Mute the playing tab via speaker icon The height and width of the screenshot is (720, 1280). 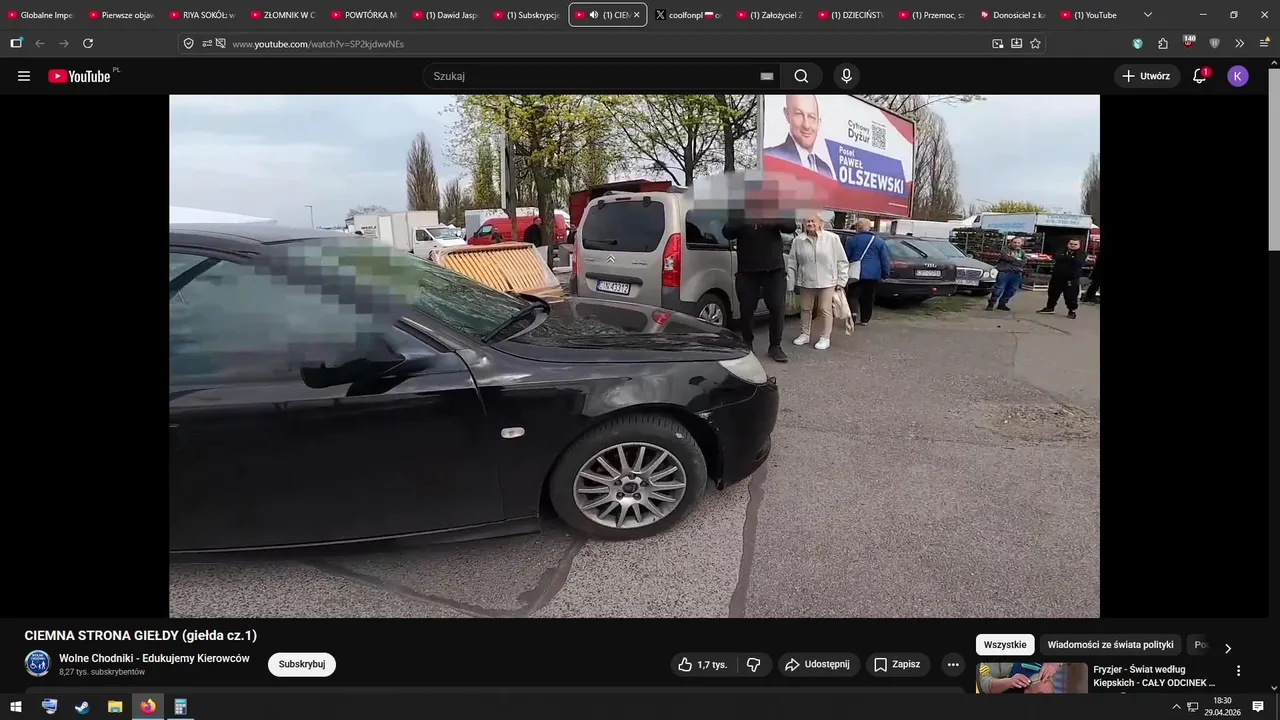pyautogui.click(x=594, y=15)
